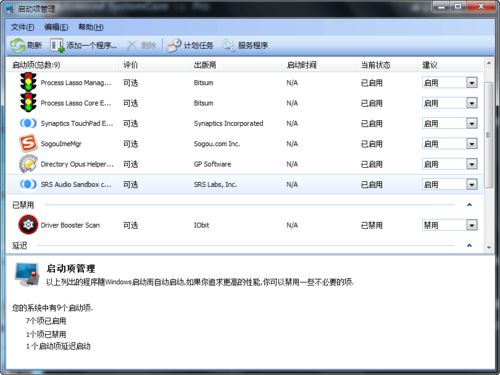Click the green Refresh toolbar icon

pos(17,45)
